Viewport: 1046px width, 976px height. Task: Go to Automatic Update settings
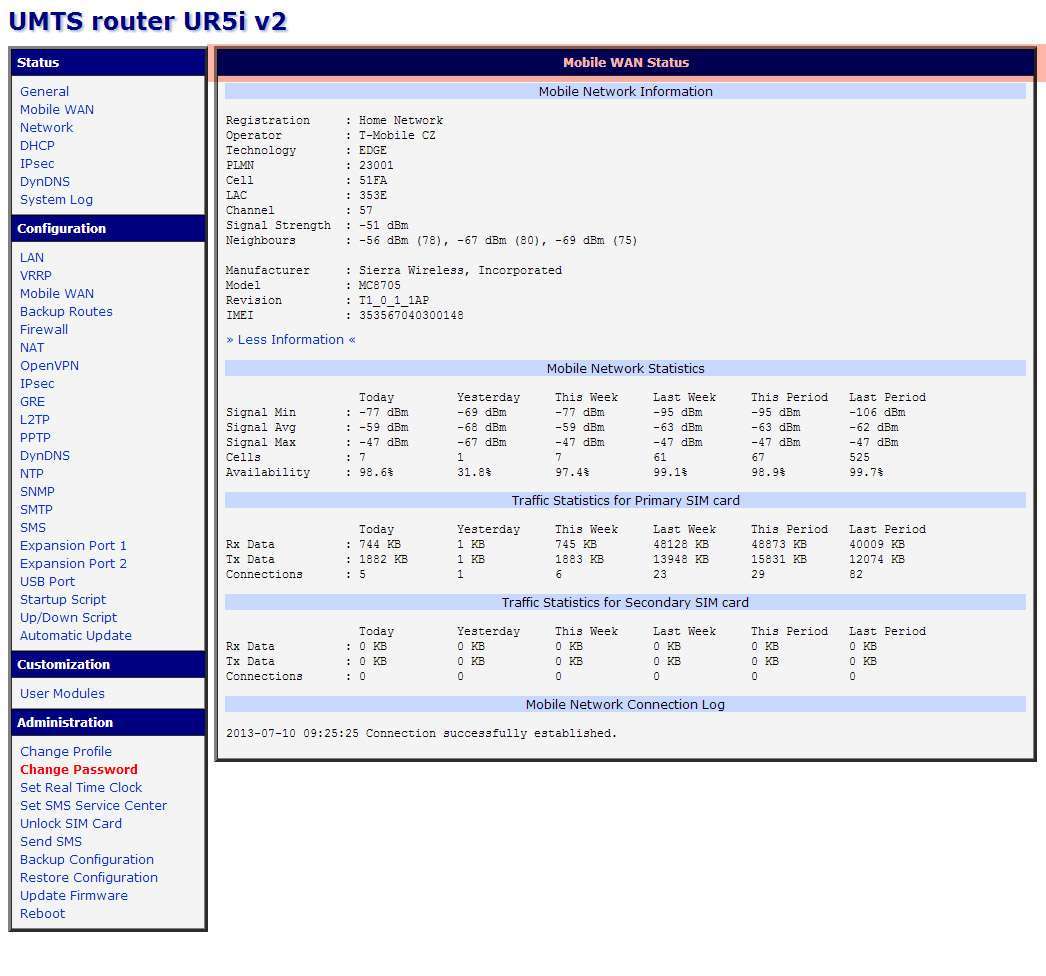75,636
